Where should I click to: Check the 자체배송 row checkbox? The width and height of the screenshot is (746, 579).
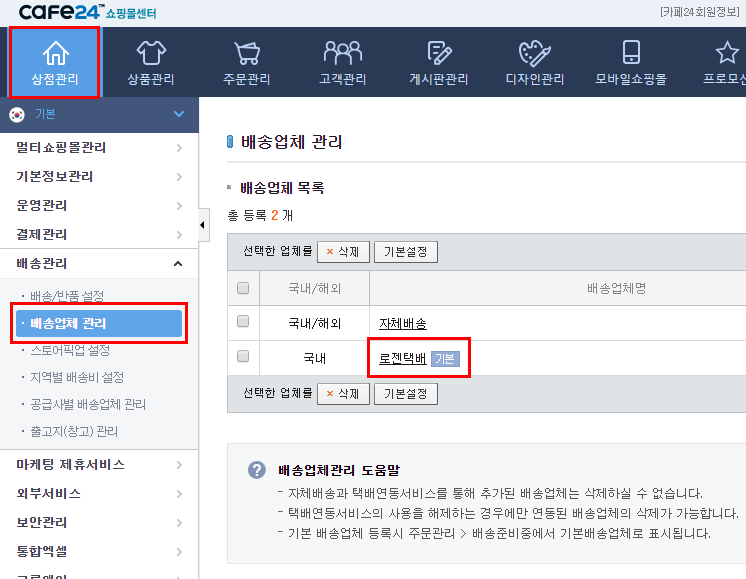(243, 322)
